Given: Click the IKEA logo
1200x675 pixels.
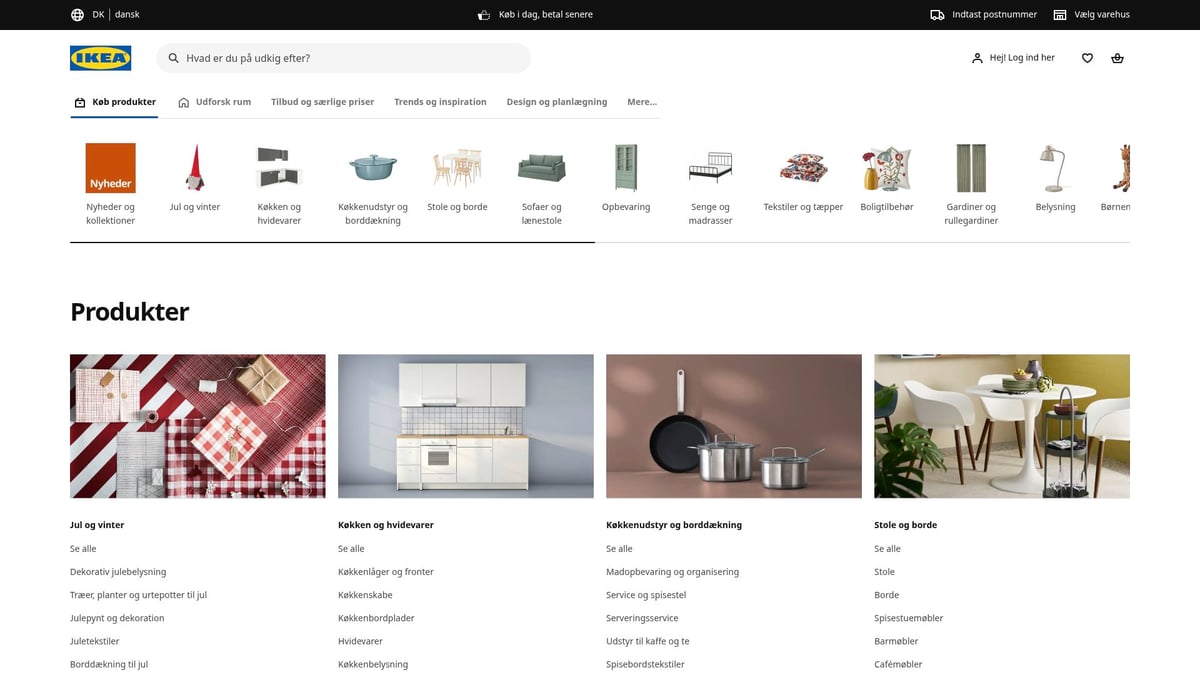Looking at the screenshot, I should 100,58.
